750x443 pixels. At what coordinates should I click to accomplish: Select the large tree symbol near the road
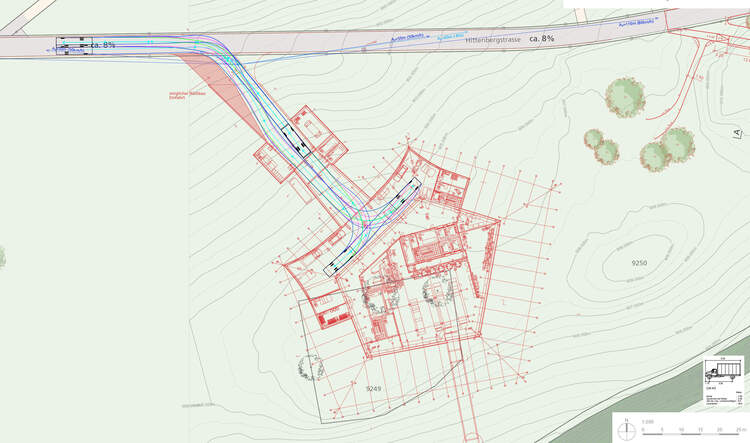625,96
